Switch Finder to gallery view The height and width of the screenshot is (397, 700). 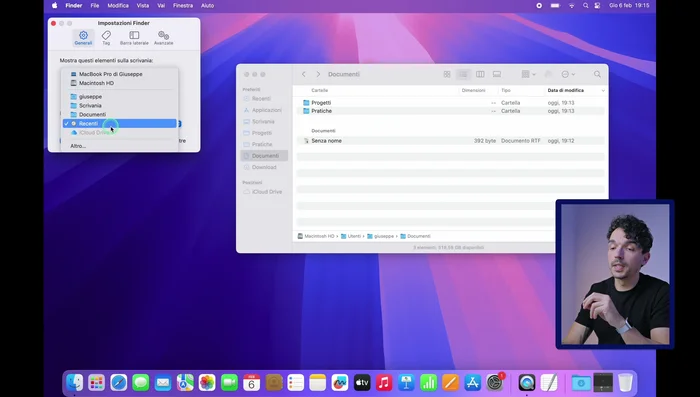point(496,74)
